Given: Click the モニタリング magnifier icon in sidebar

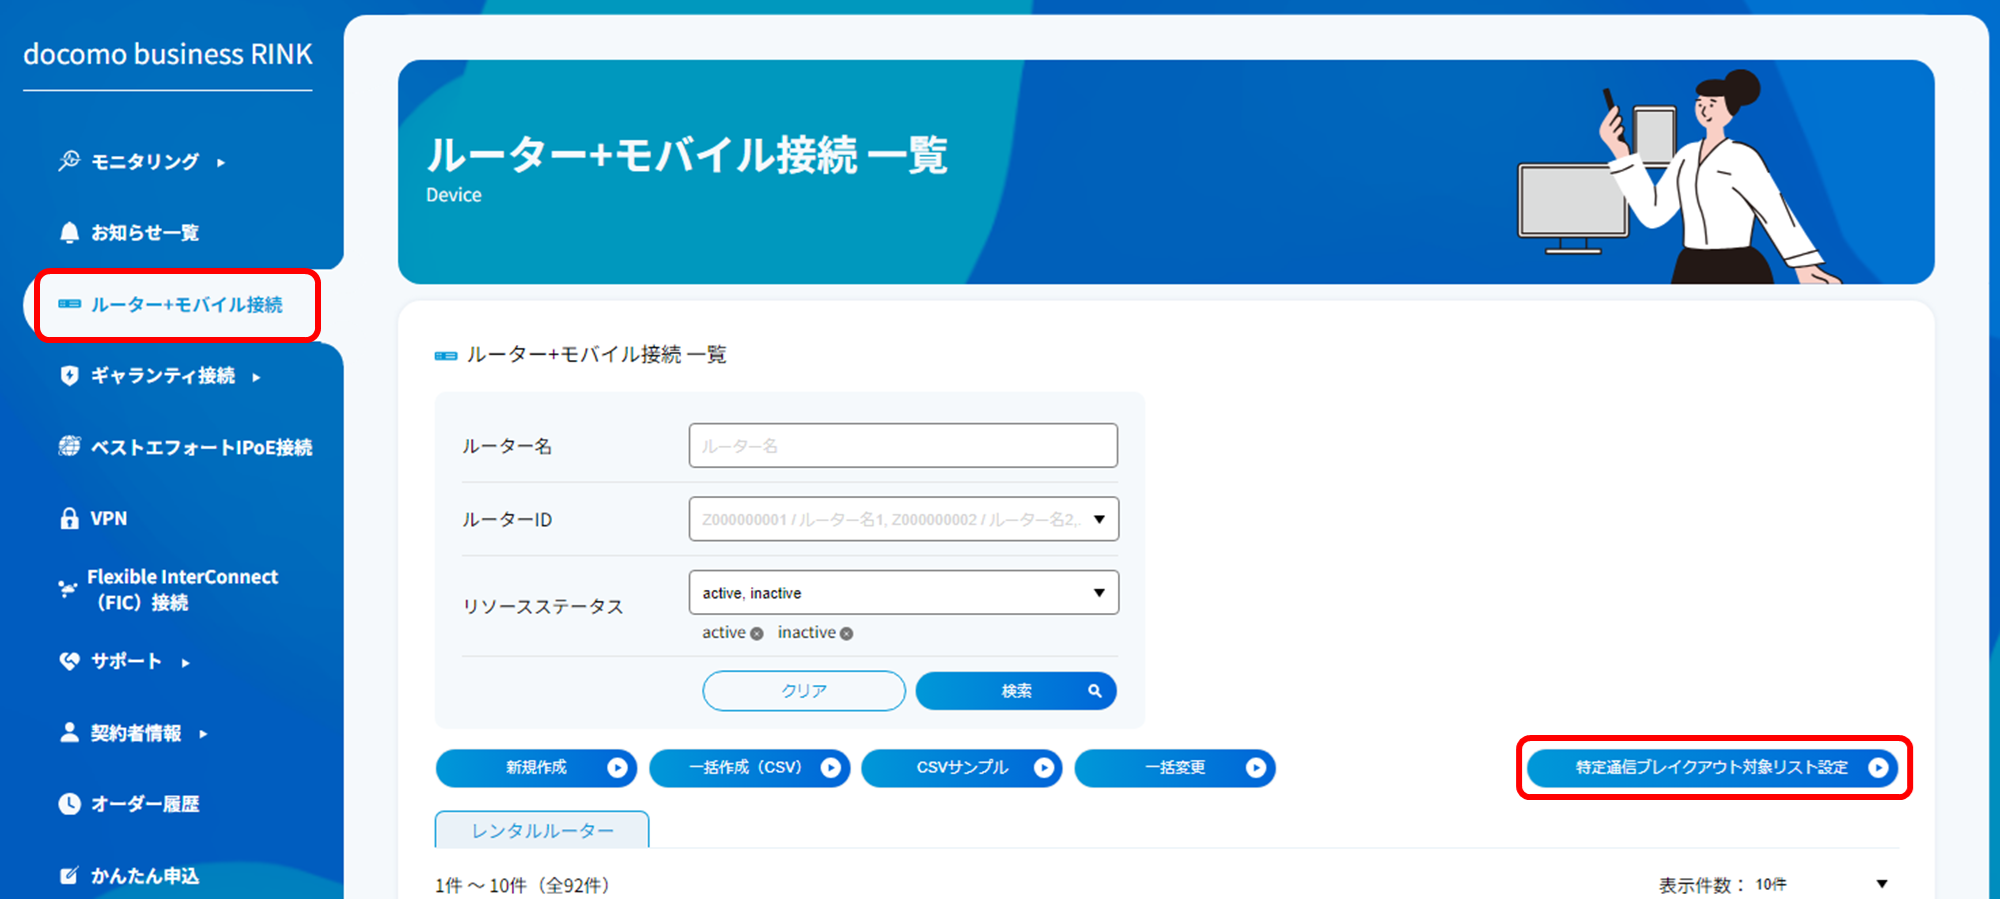Looking at the screenshot, I should [x=69, y=160].
